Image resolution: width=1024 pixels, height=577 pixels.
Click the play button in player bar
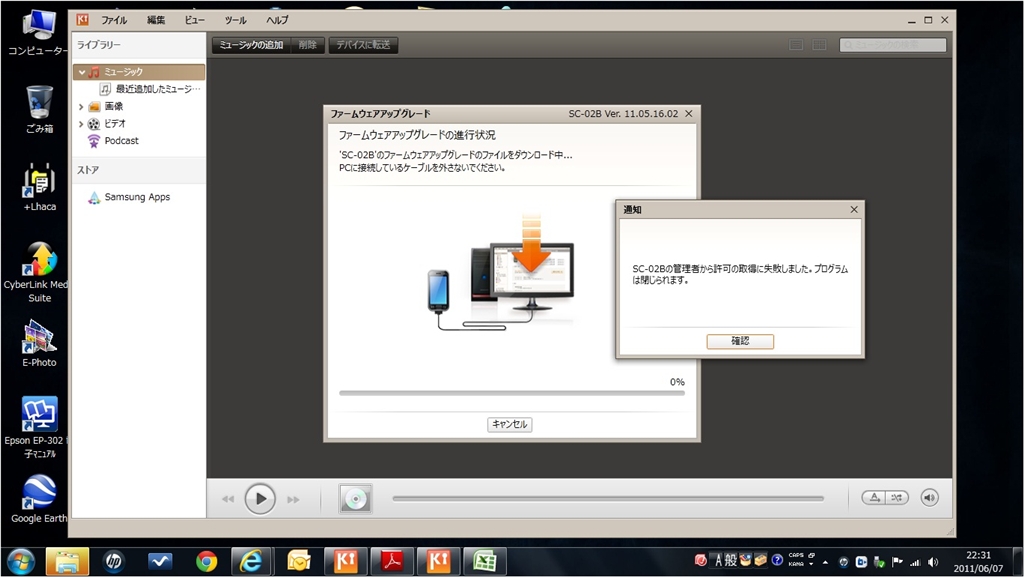pyautogui.click(x=260, y=498)
